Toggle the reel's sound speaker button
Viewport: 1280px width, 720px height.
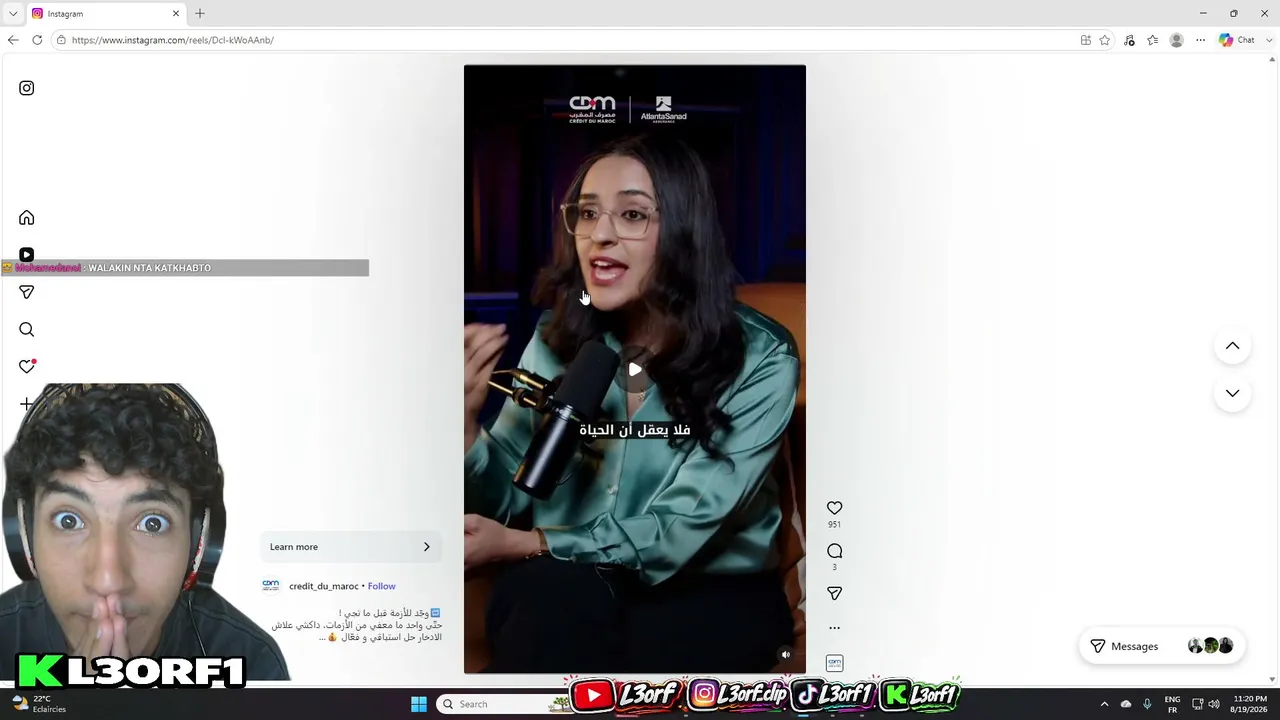click(x=786, y=655)
